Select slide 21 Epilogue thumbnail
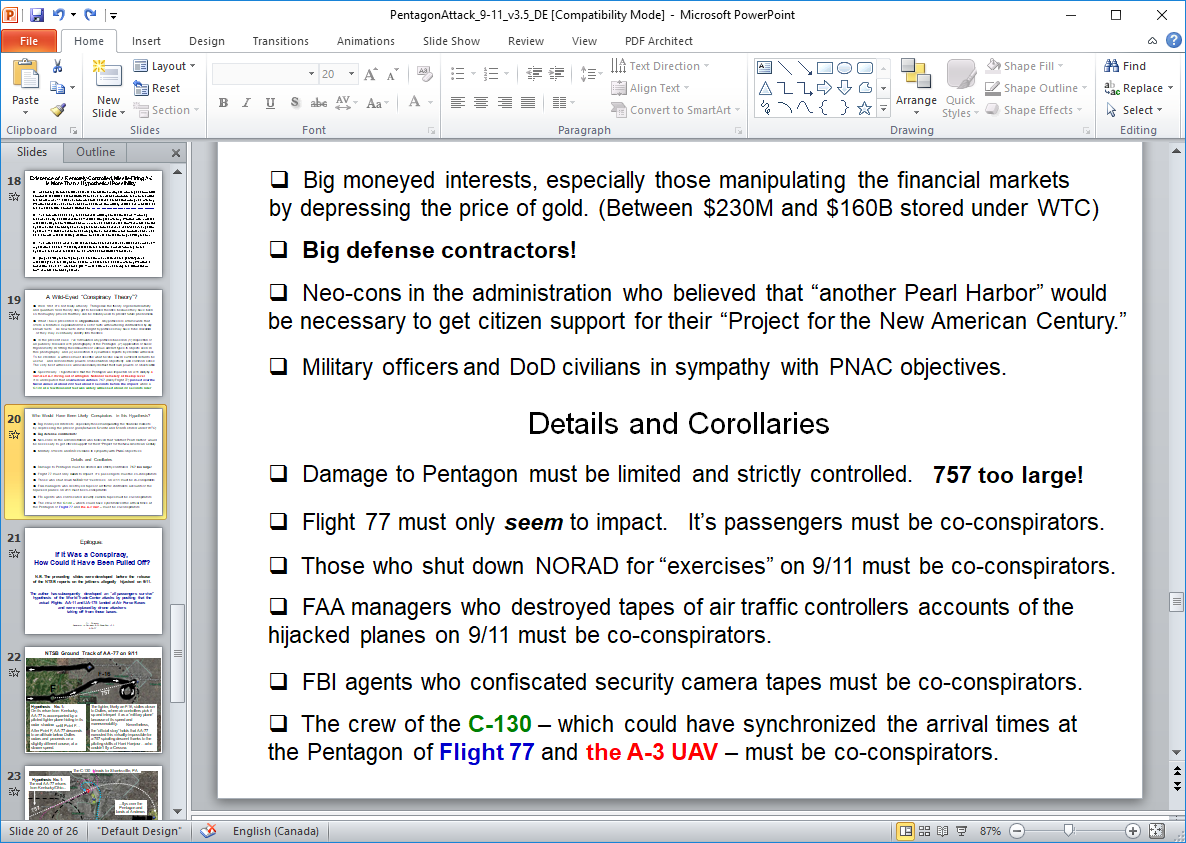The width and height of the screenshot is (1186, 843). point(93,581)
